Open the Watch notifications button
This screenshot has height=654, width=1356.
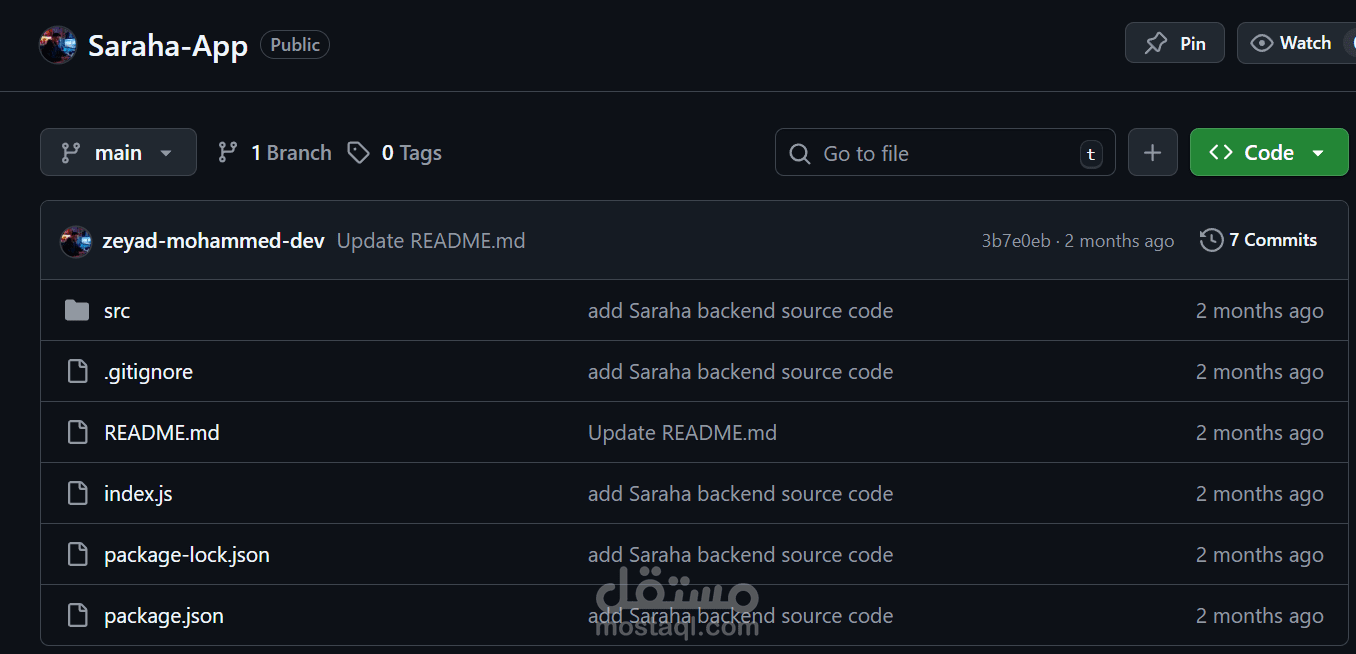click(x=1297, y=43)
